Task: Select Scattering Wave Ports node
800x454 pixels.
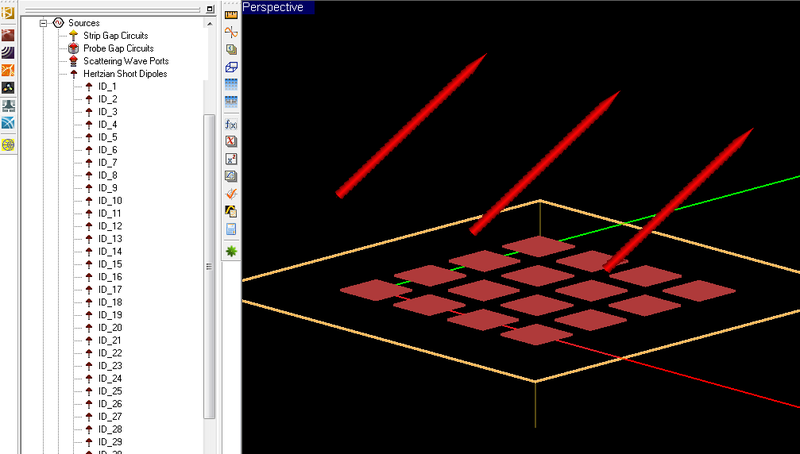Action: pyautogui.click(x=126, y=61)
